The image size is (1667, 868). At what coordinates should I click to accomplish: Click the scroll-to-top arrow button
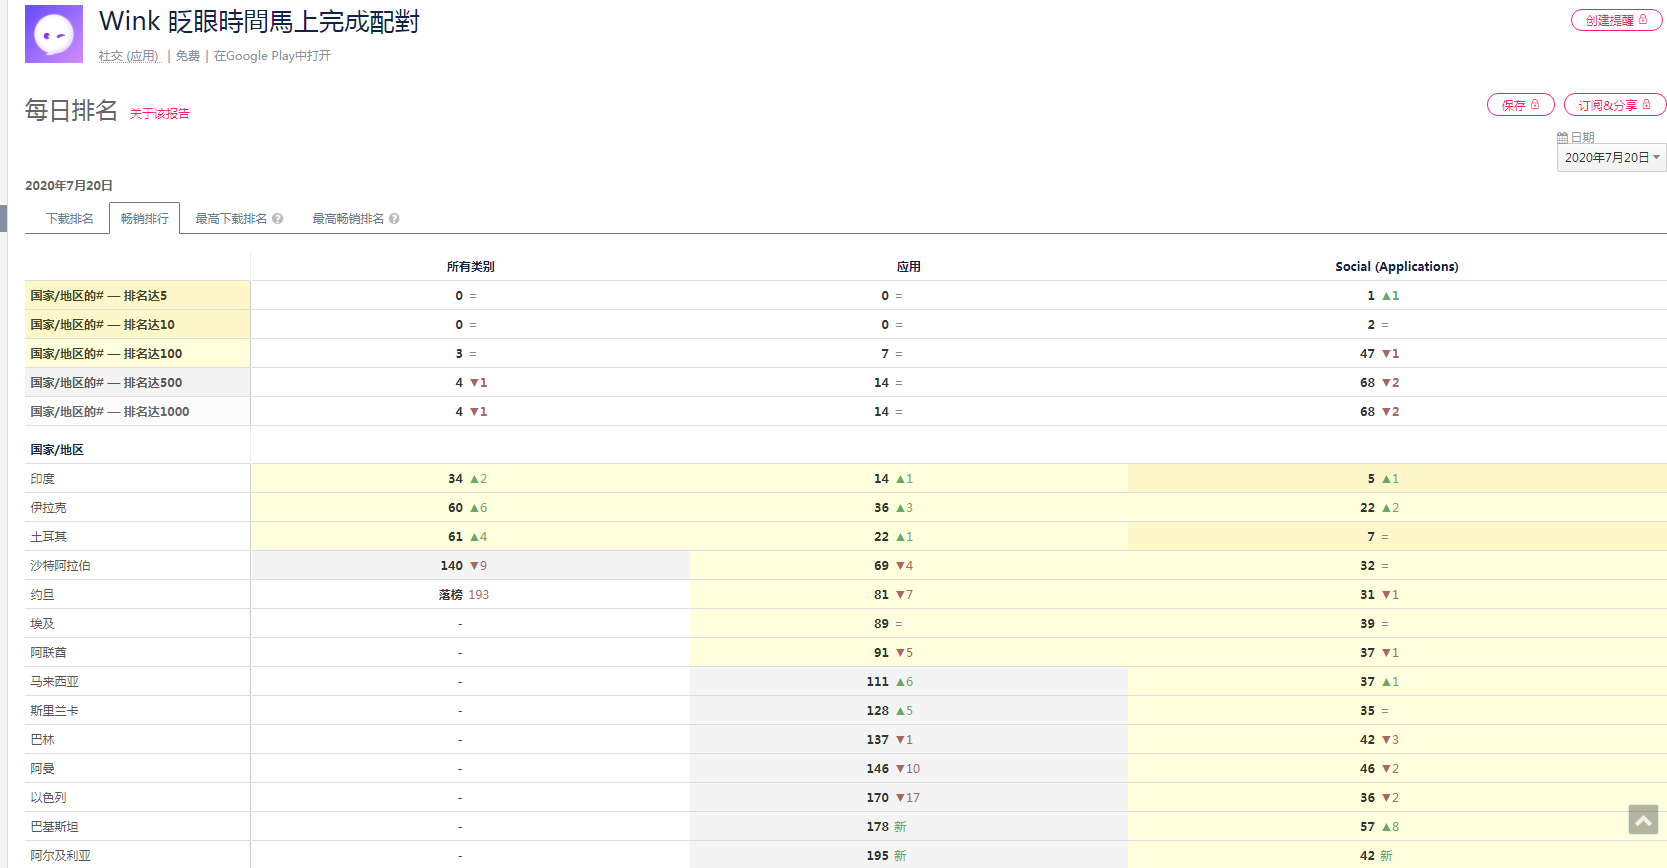coord(1643,820)
